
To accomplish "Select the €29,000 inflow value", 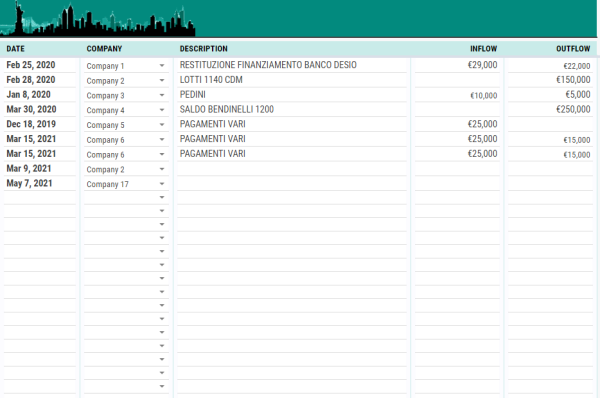I will [482, 65].
